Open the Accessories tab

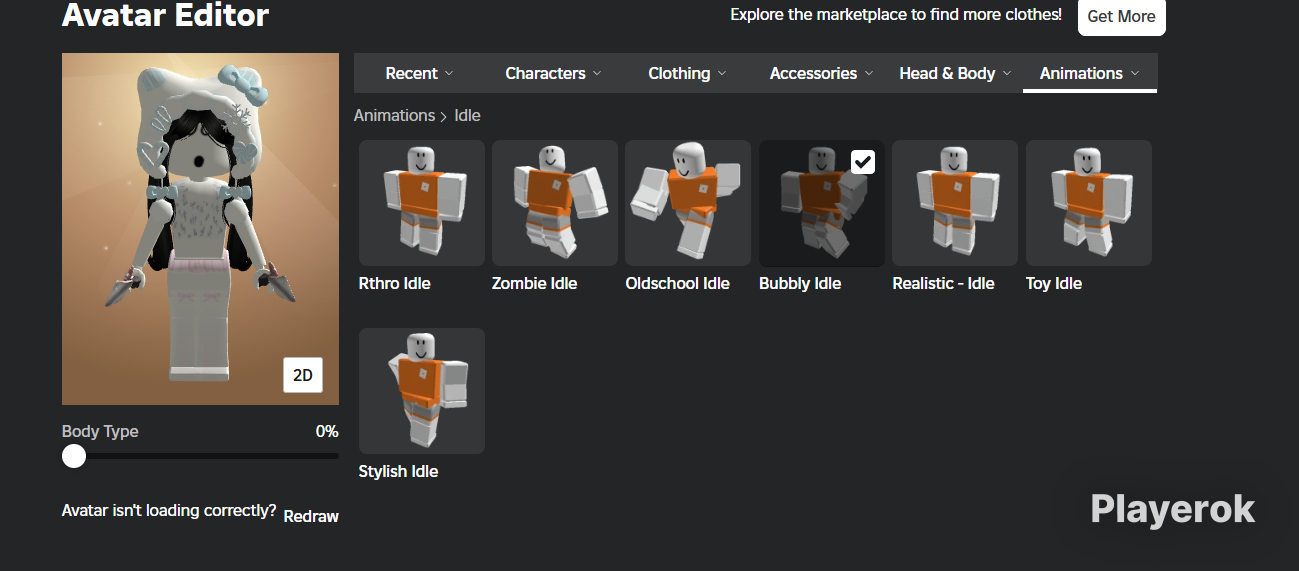(821, 73)
